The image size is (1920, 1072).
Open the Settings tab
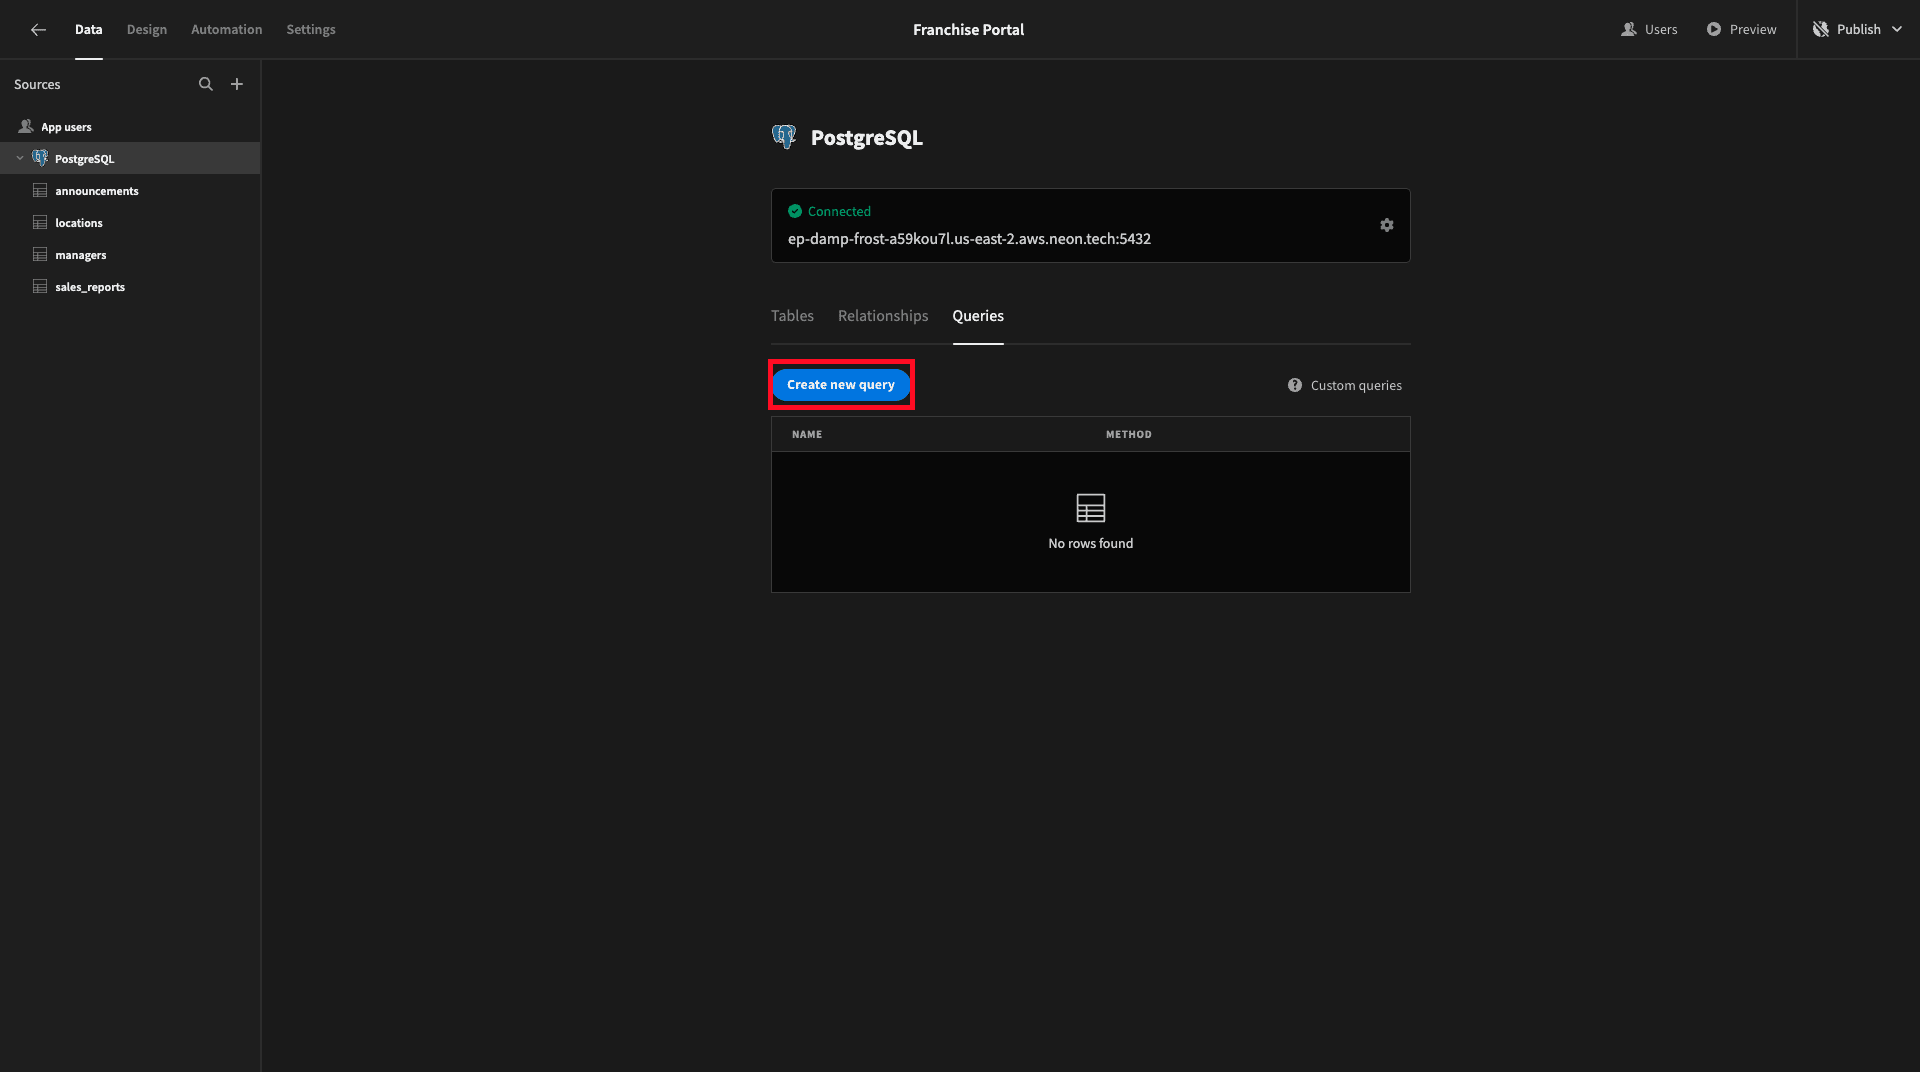pyautogui.click(x=311, y=29)
